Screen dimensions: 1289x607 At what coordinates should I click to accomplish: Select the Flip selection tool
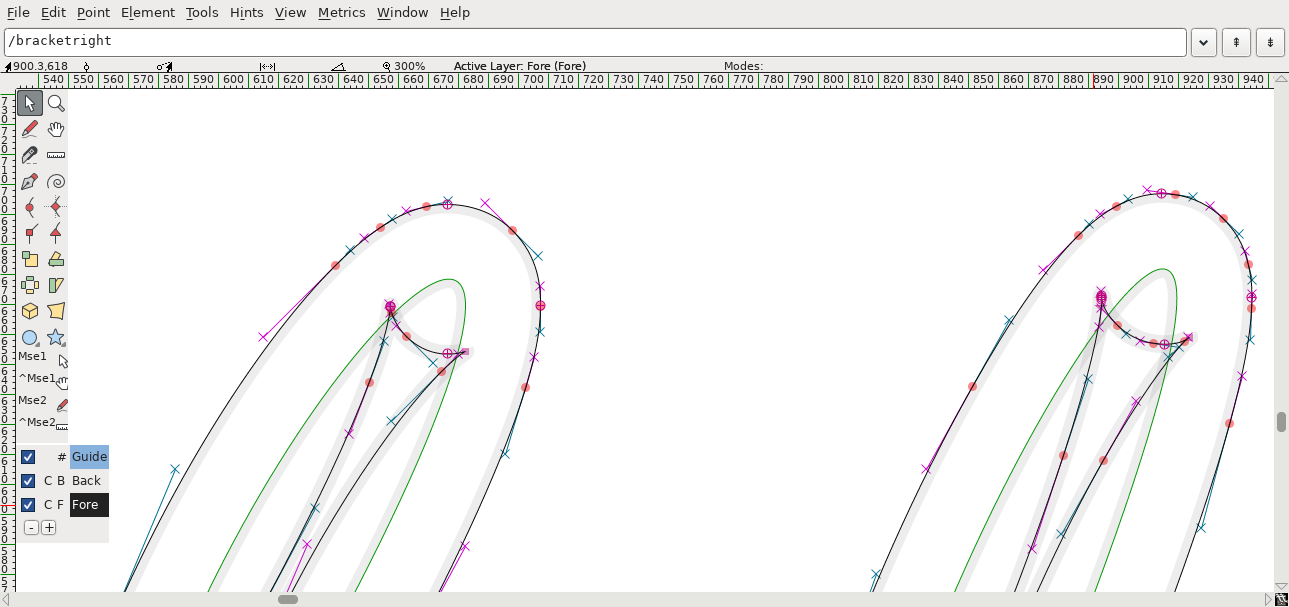(30, 285)
